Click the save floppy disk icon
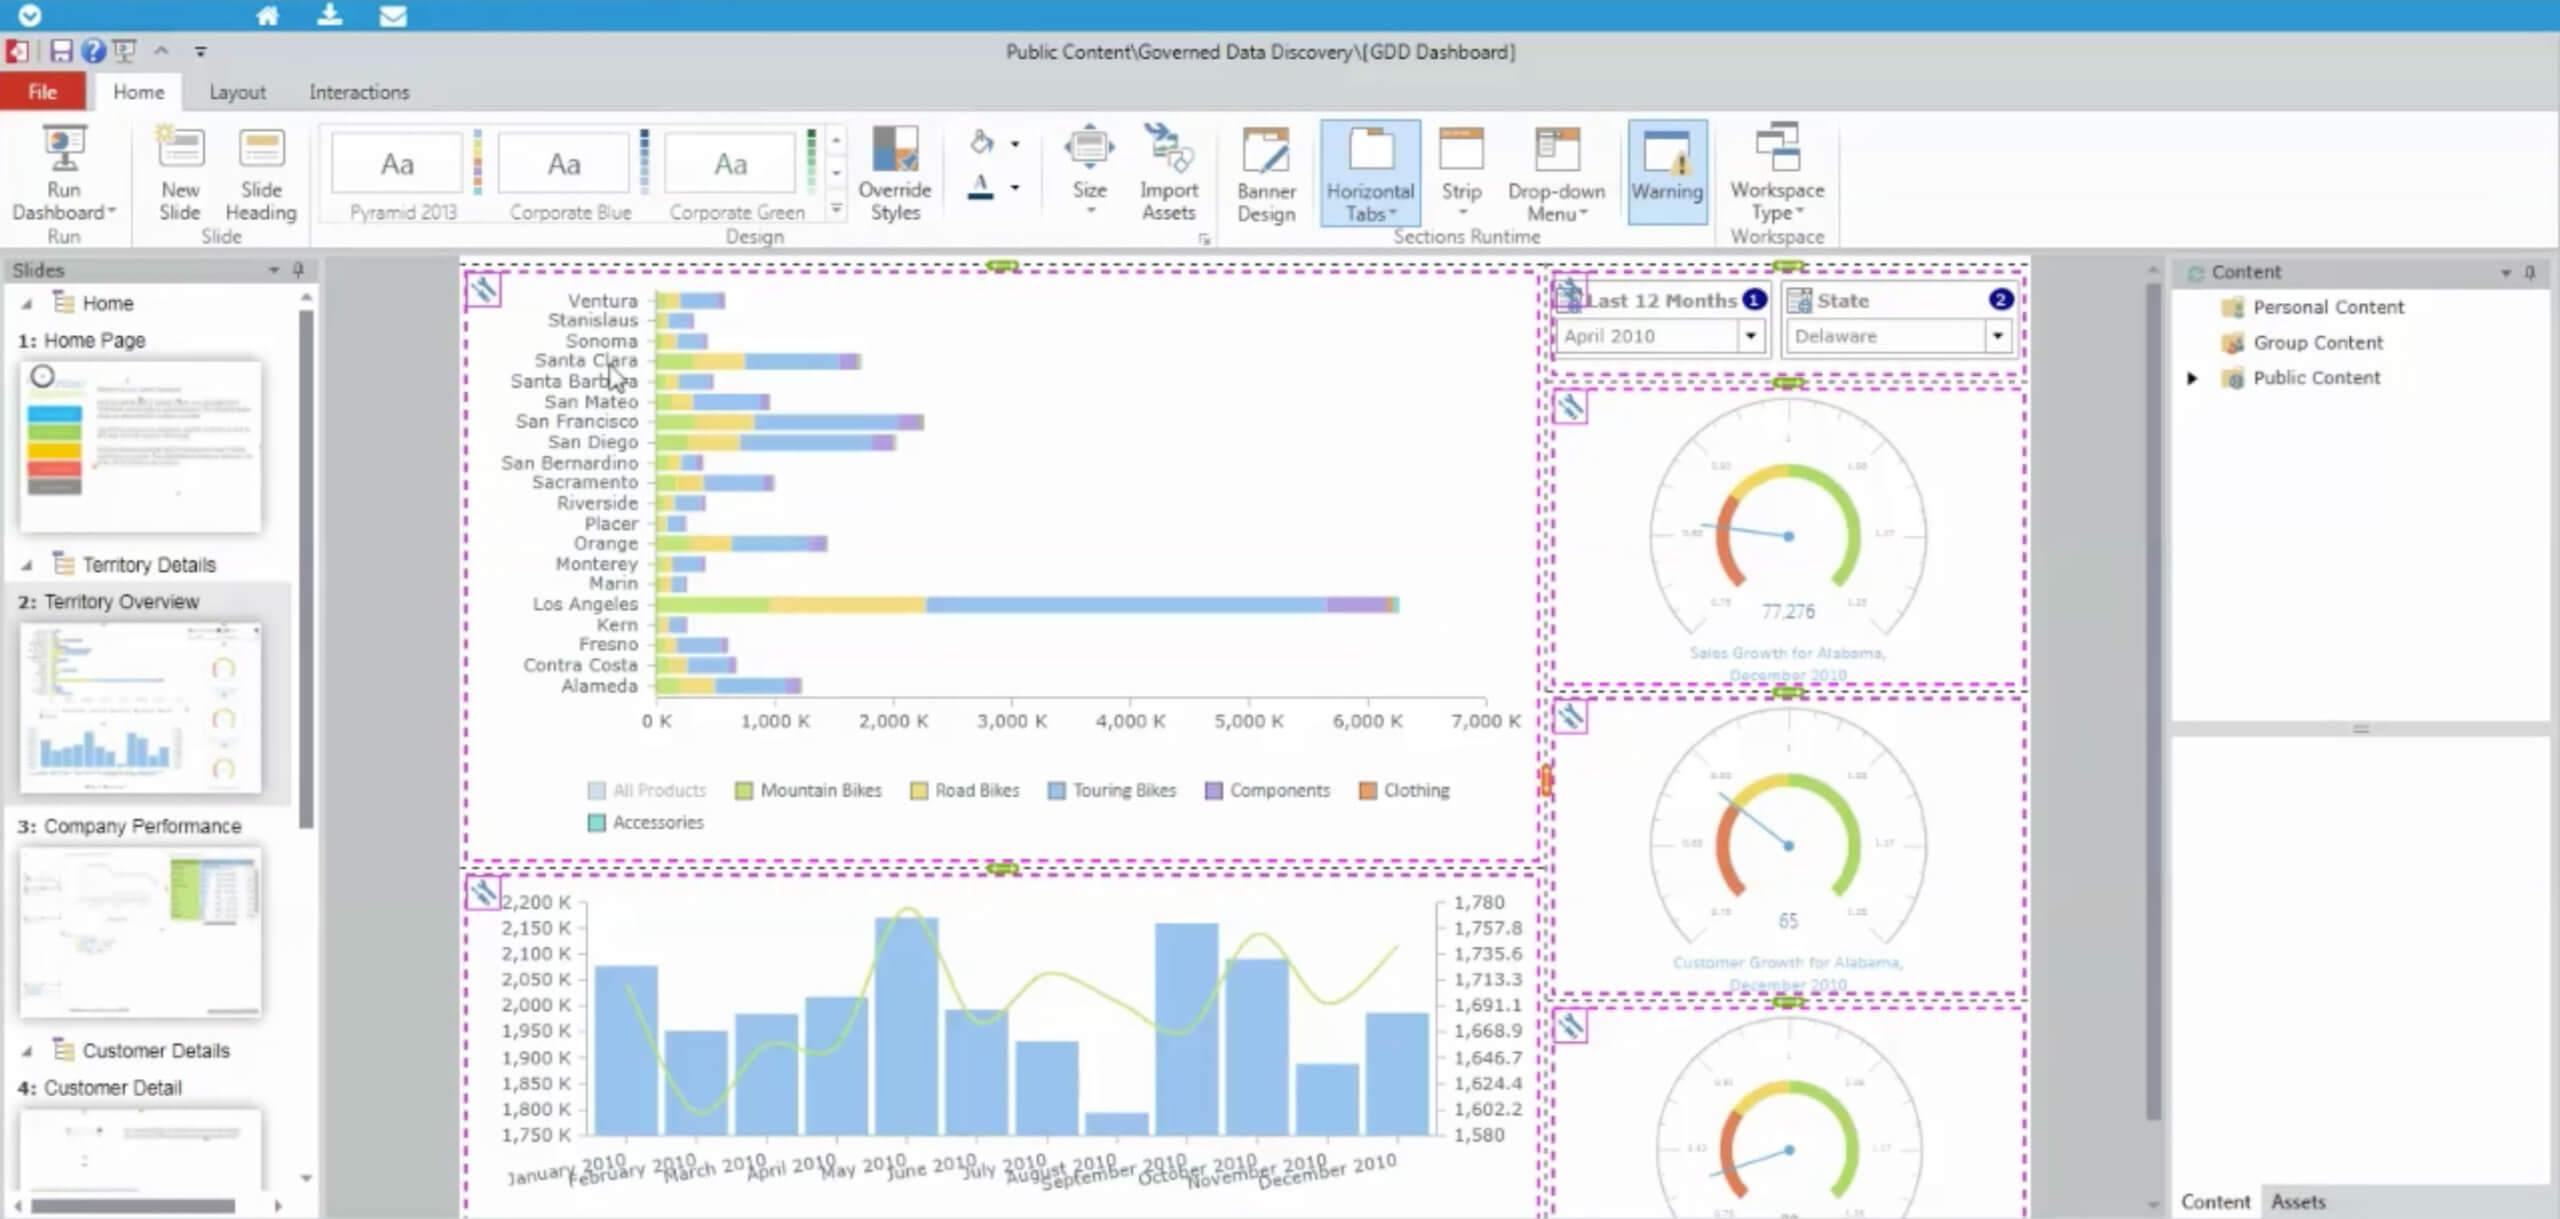 [61, 51]
